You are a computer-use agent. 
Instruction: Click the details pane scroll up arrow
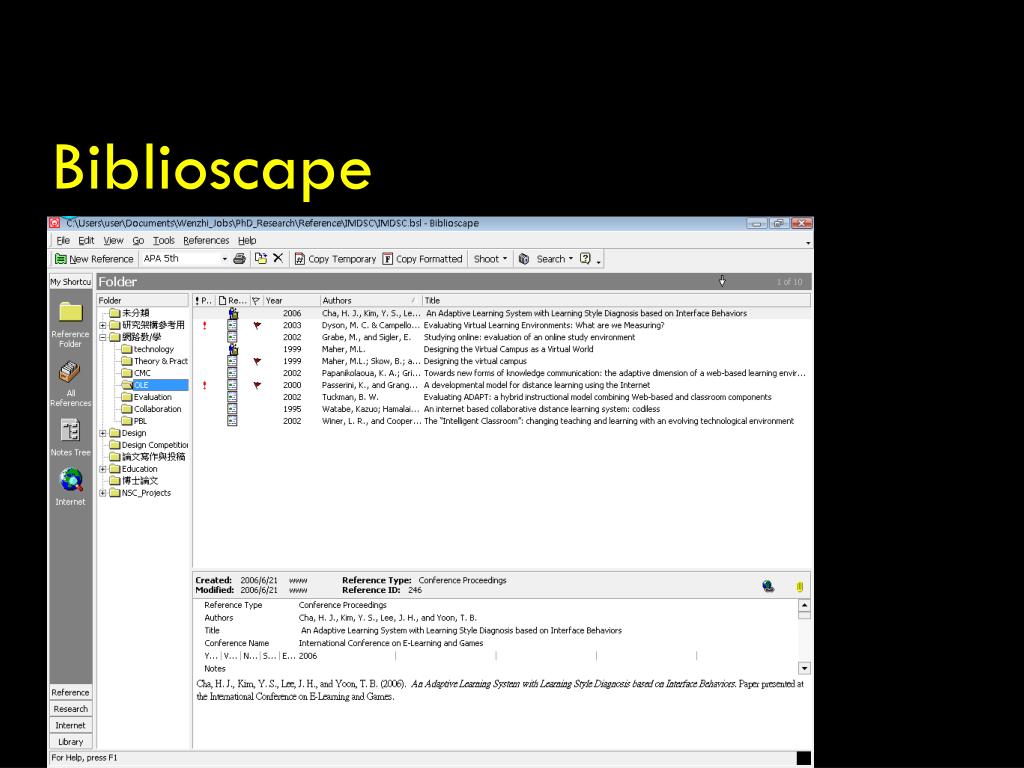(x=805, y=605)
